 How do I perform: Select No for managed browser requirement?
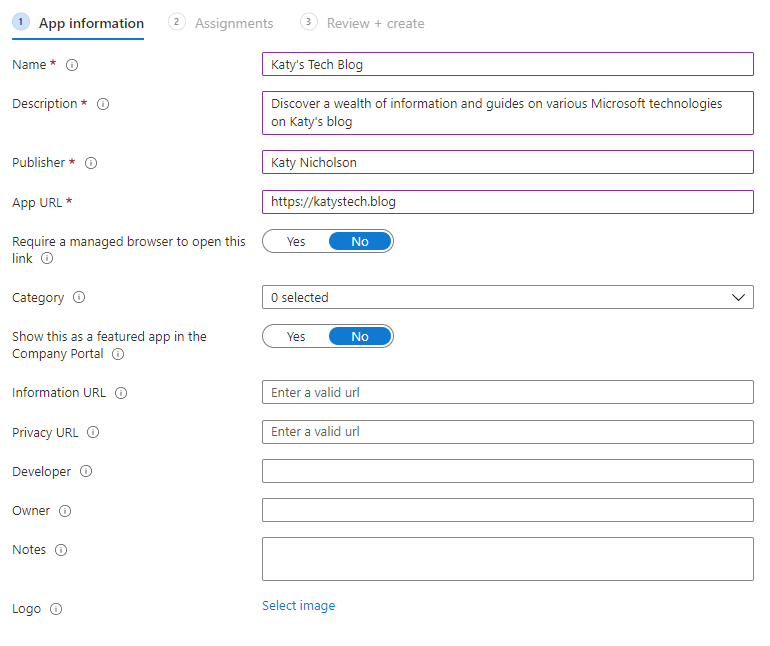(x=359, y=241)
